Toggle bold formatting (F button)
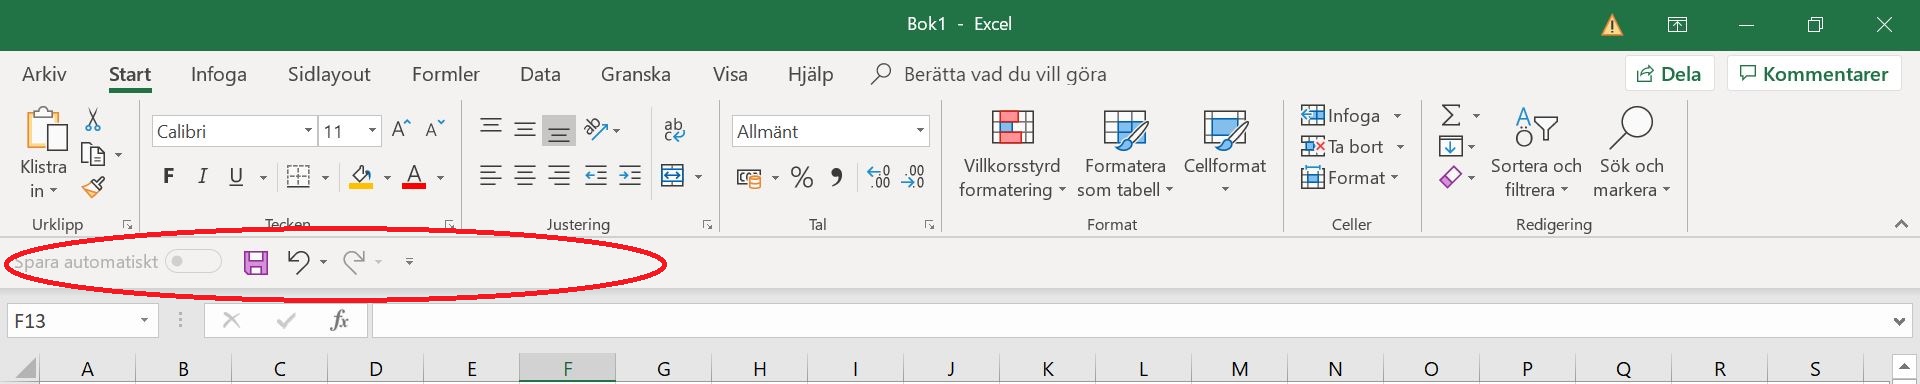The image size is (1920, 384). [x=169, y=177]
